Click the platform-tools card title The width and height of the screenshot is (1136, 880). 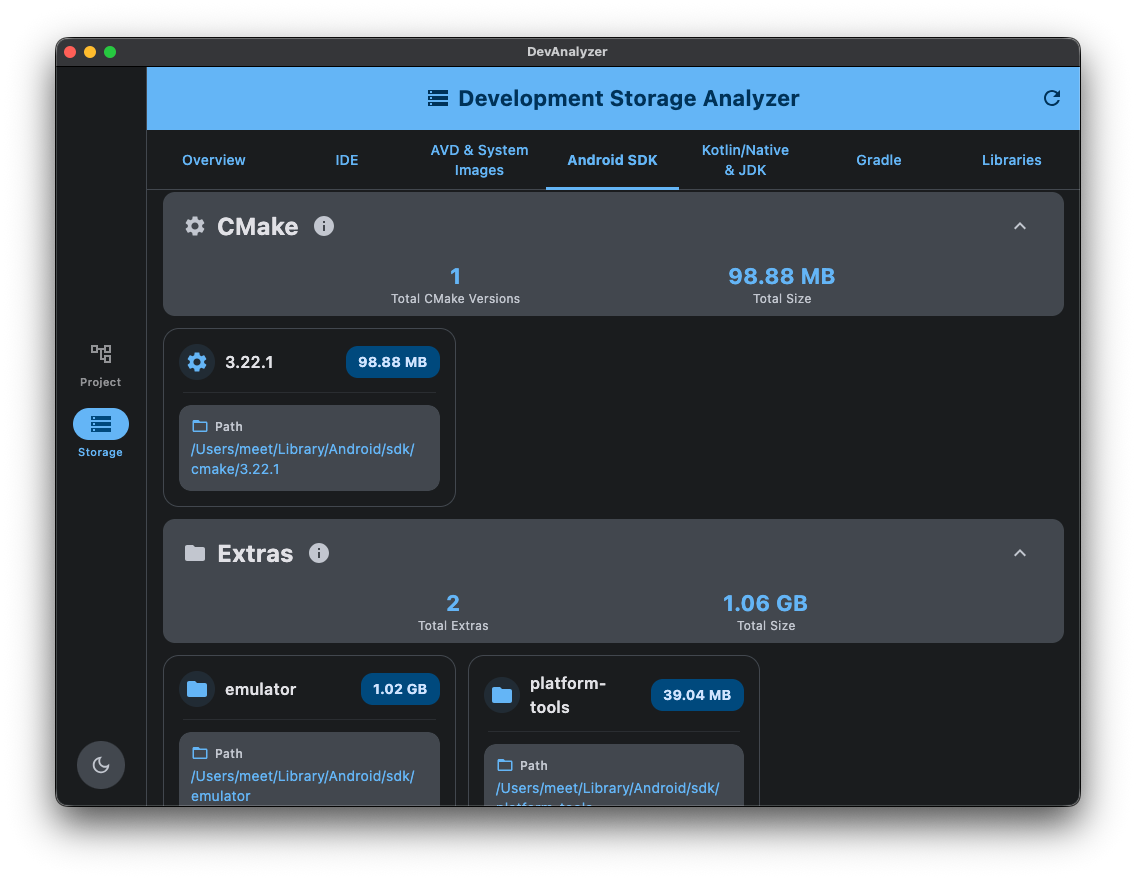(x=567, y=695)
